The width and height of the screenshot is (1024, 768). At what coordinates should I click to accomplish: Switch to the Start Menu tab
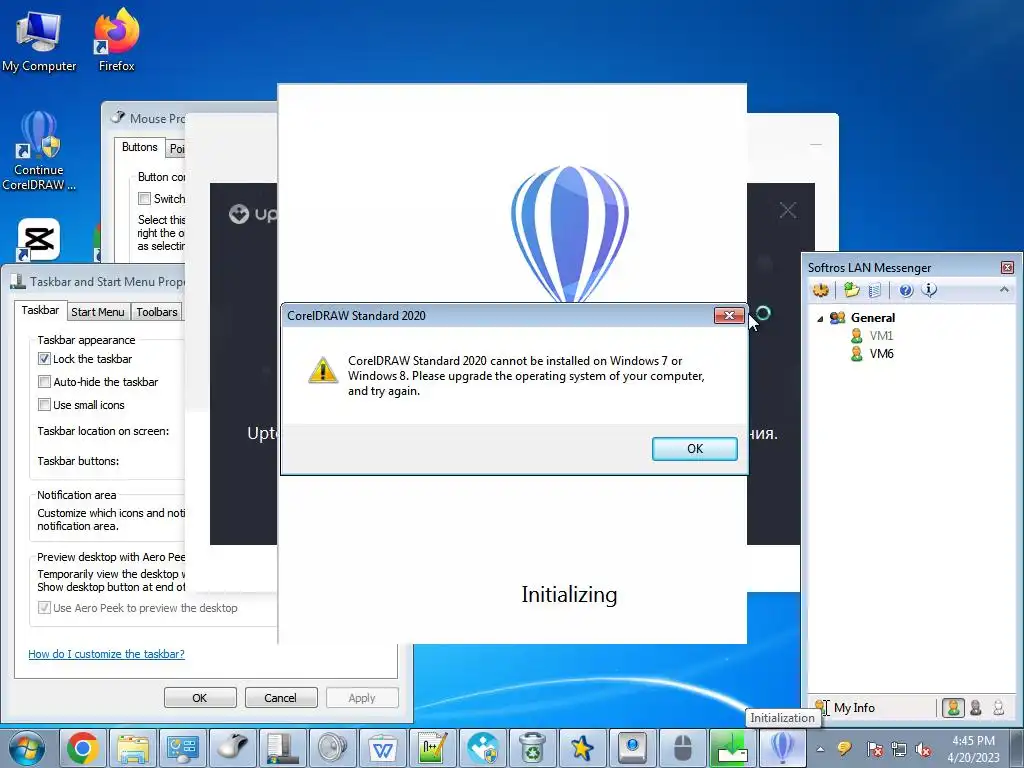click(97, 312)
